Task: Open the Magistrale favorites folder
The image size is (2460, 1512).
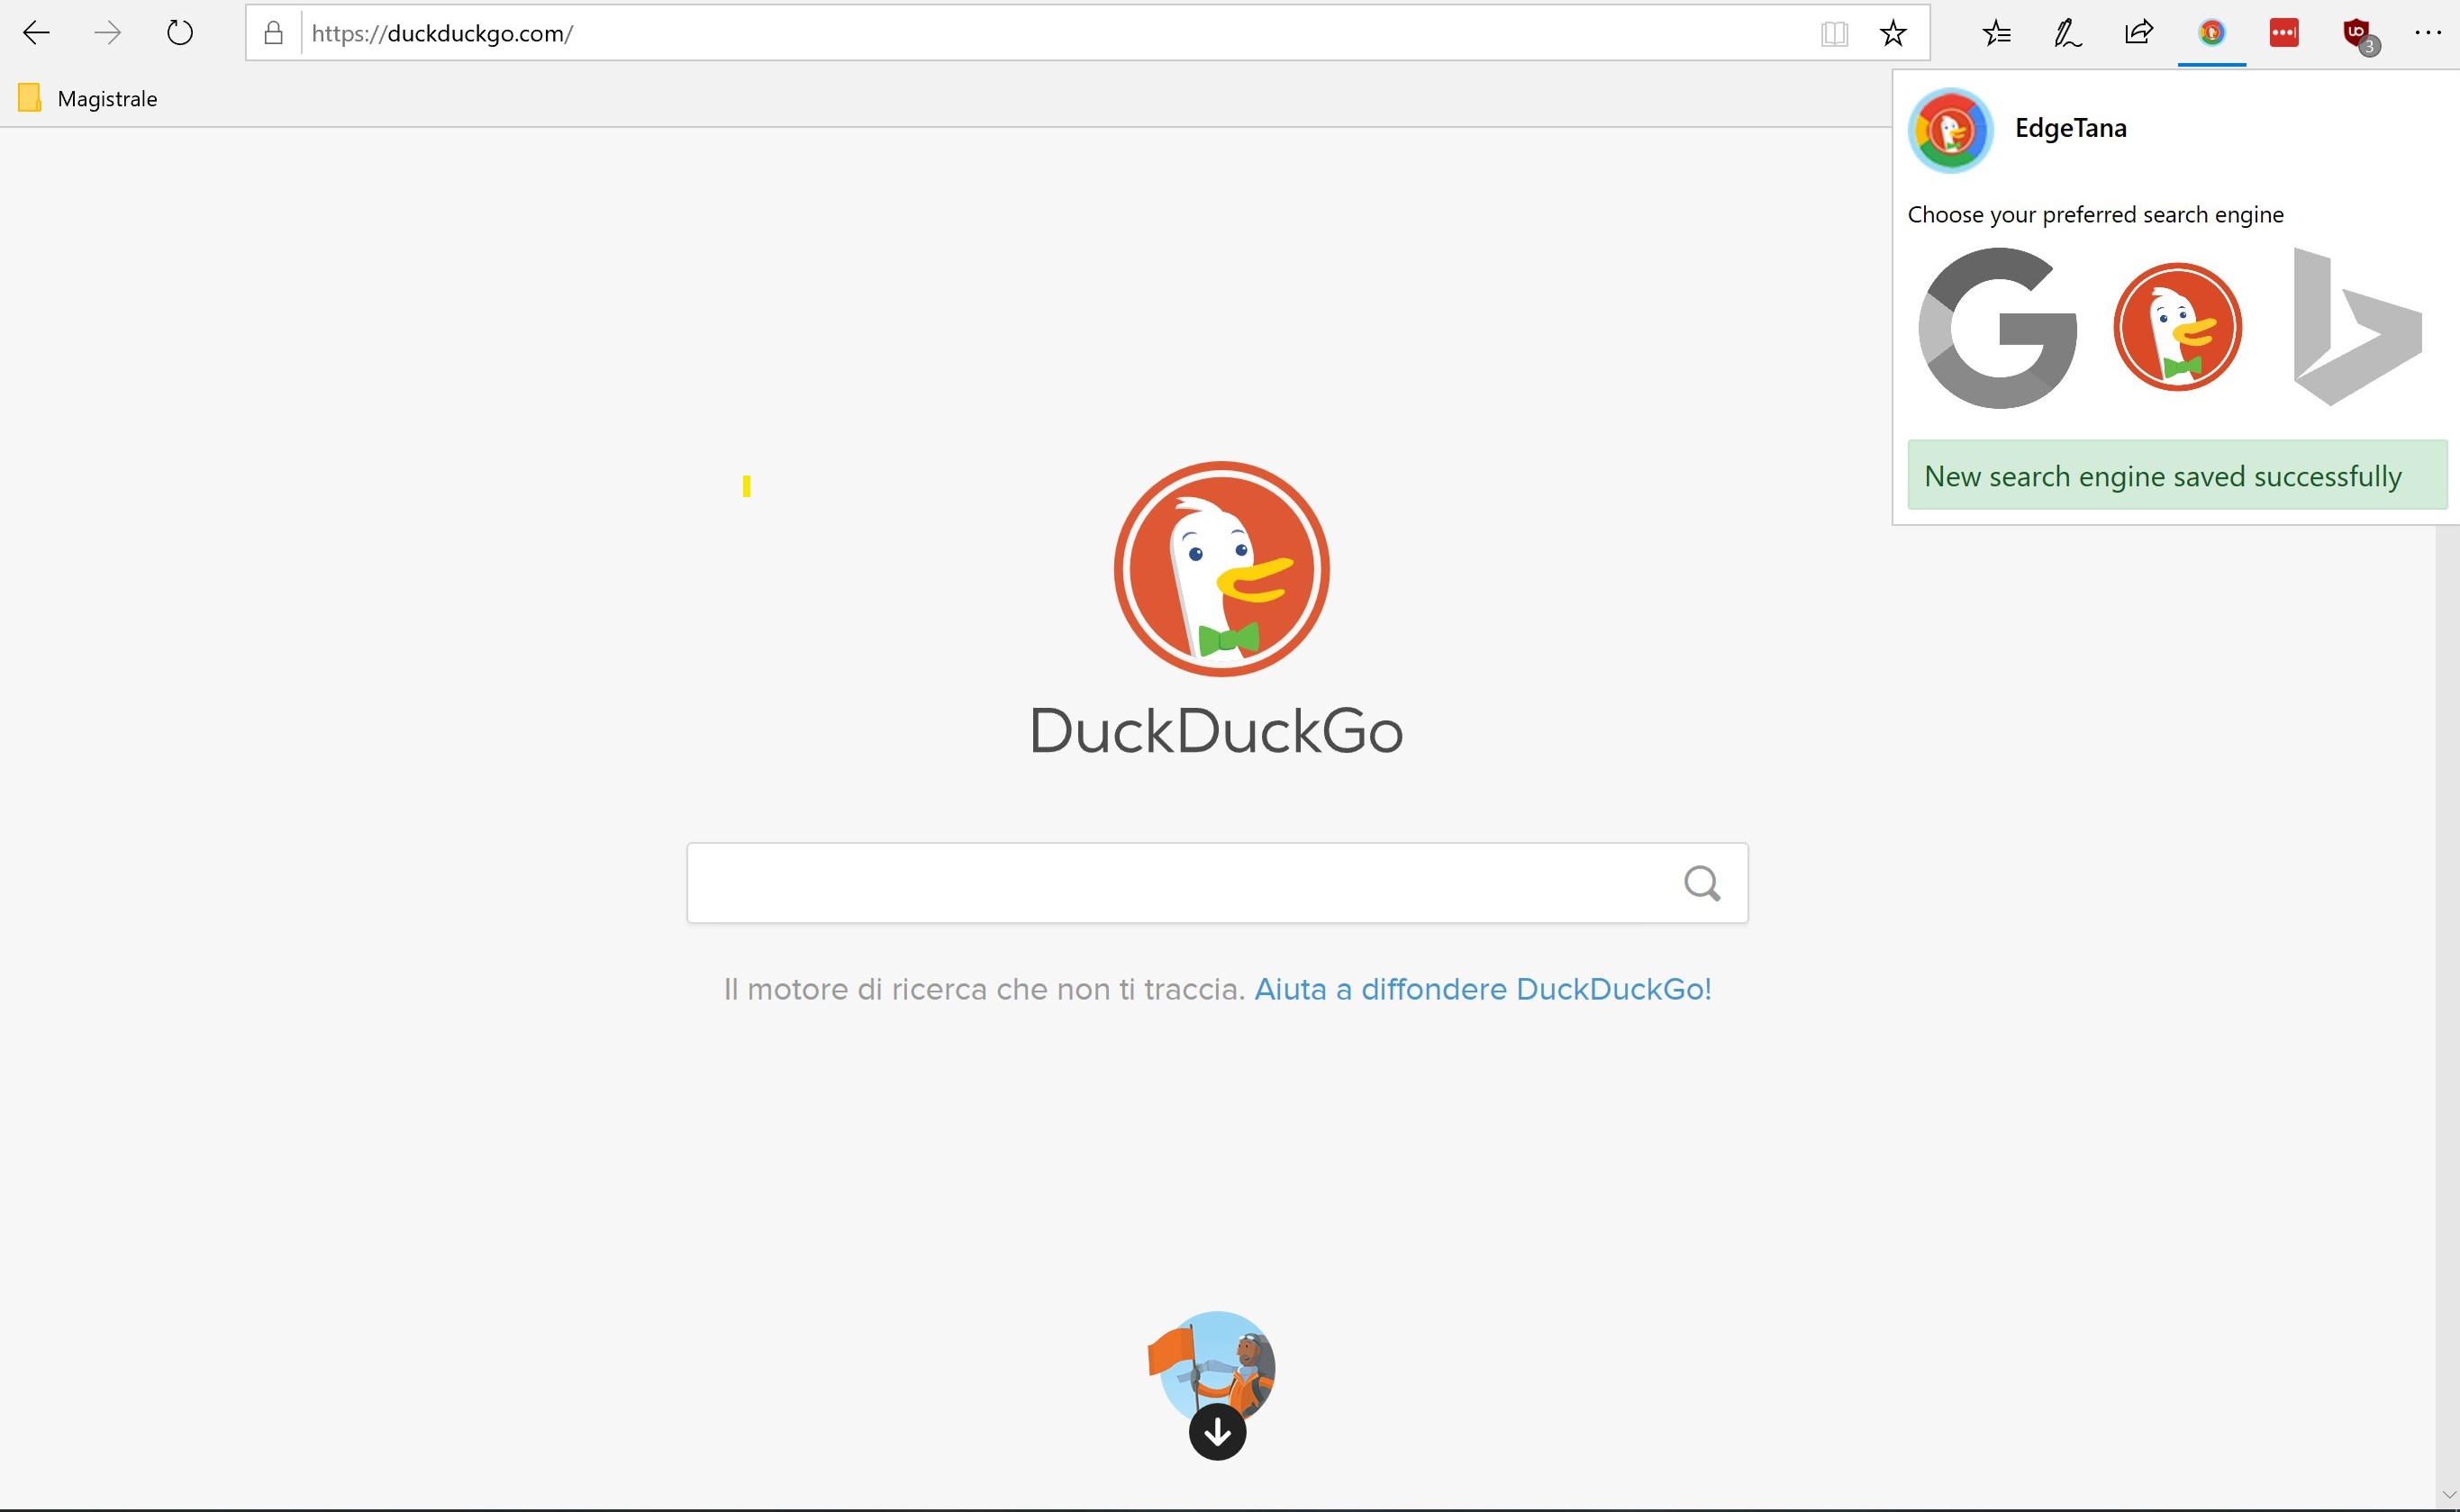Action: pos(88,98)
